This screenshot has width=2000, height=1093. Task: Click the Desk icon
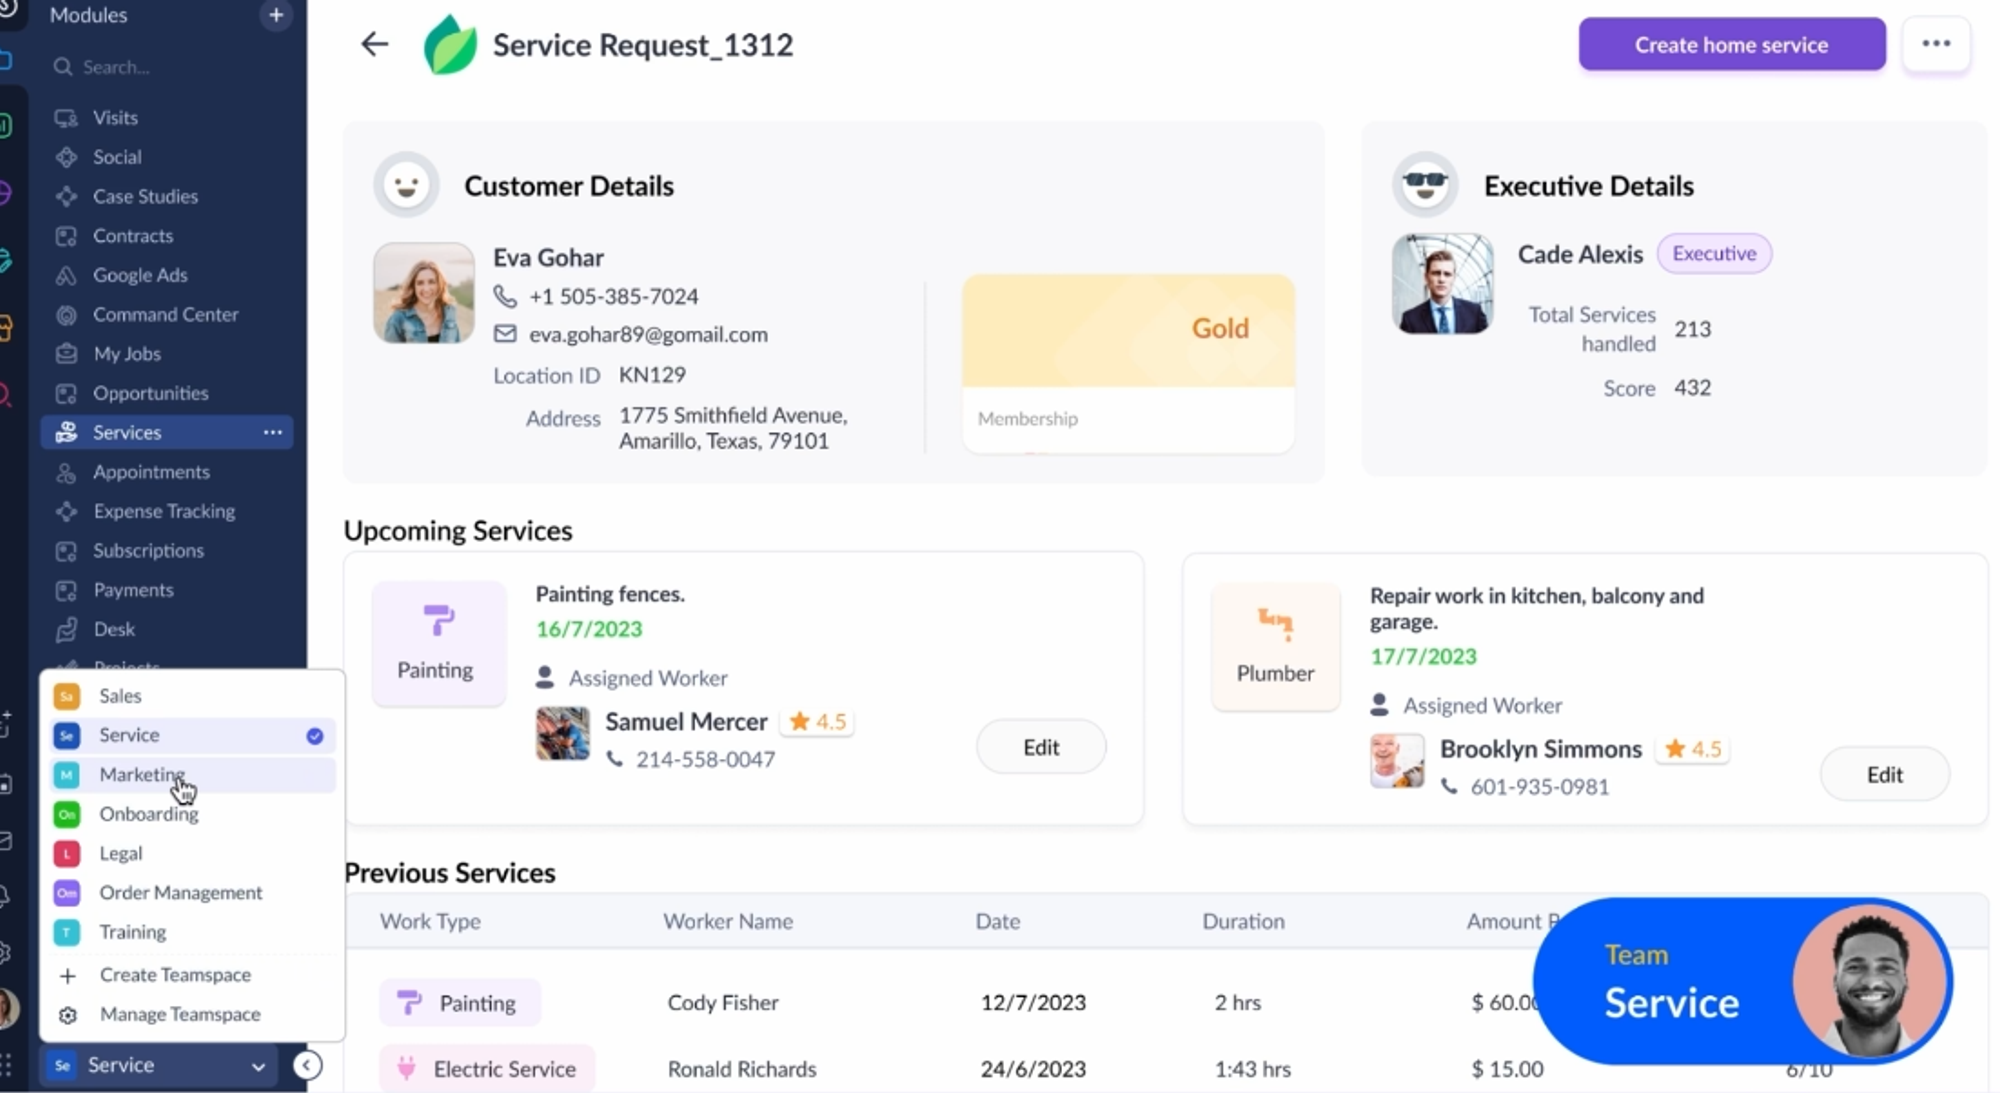(66, 629)
